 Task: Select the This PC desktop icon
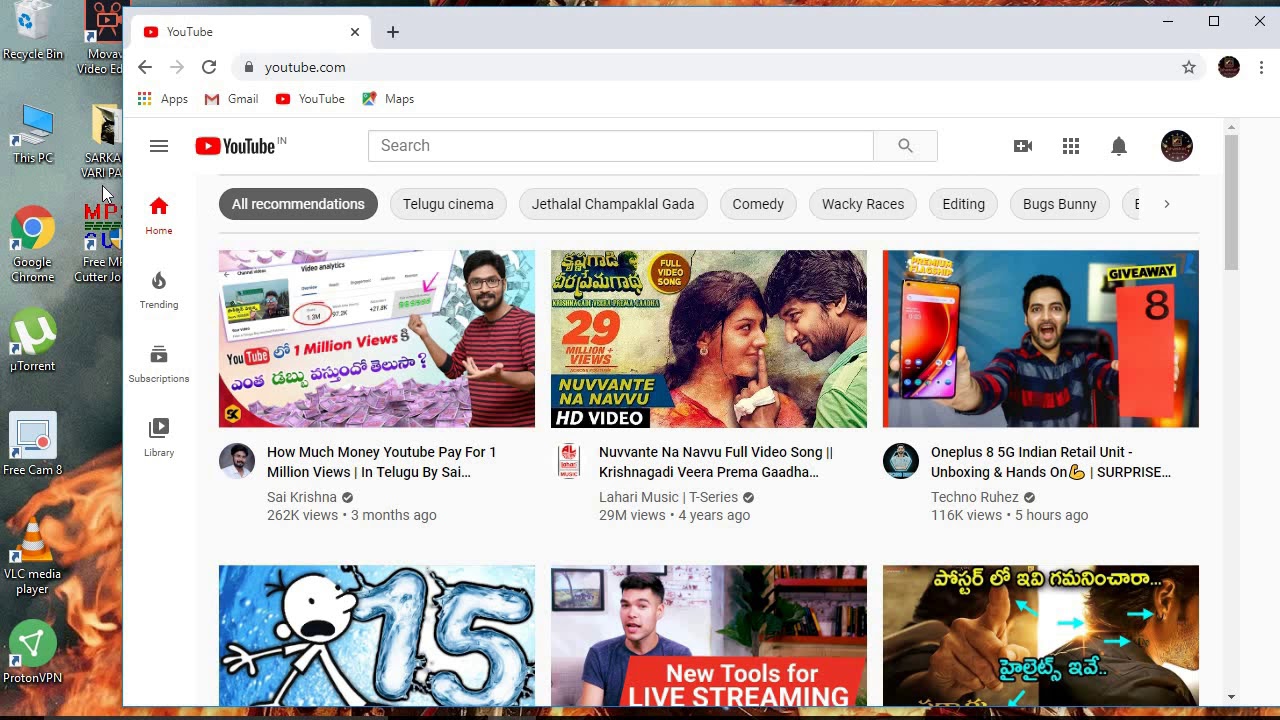click(33, 135)
